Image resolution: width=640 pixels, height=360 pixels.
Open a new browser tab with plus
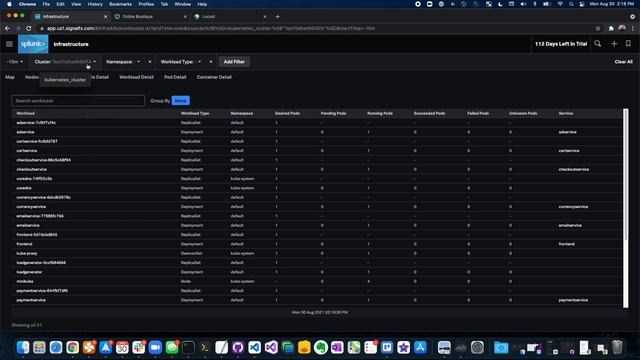(x=278, y=17)
